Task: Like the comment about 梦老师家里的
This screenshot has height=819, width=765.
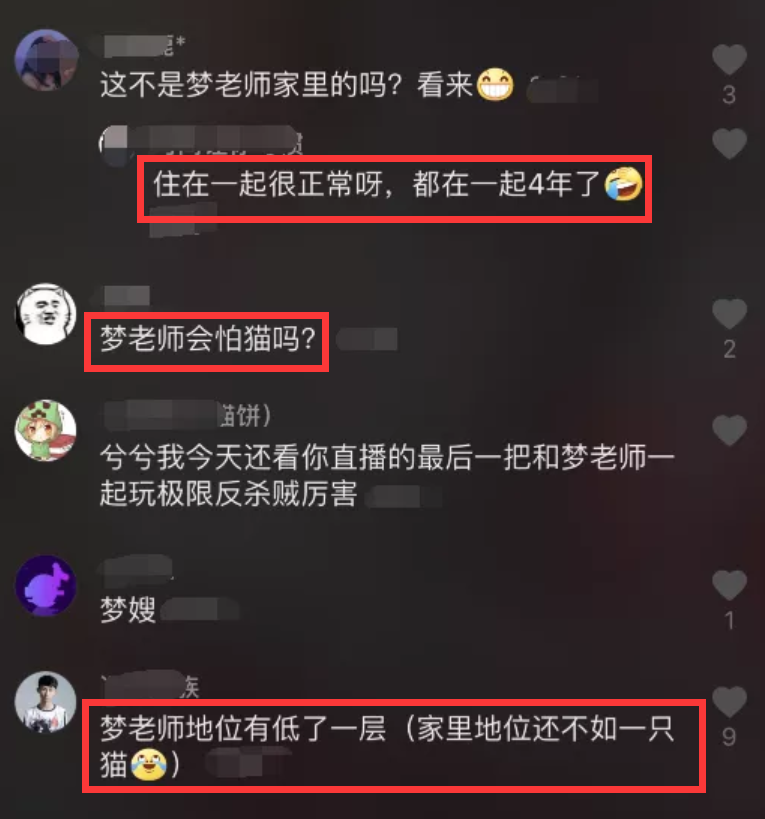Action: pos(729,59)
